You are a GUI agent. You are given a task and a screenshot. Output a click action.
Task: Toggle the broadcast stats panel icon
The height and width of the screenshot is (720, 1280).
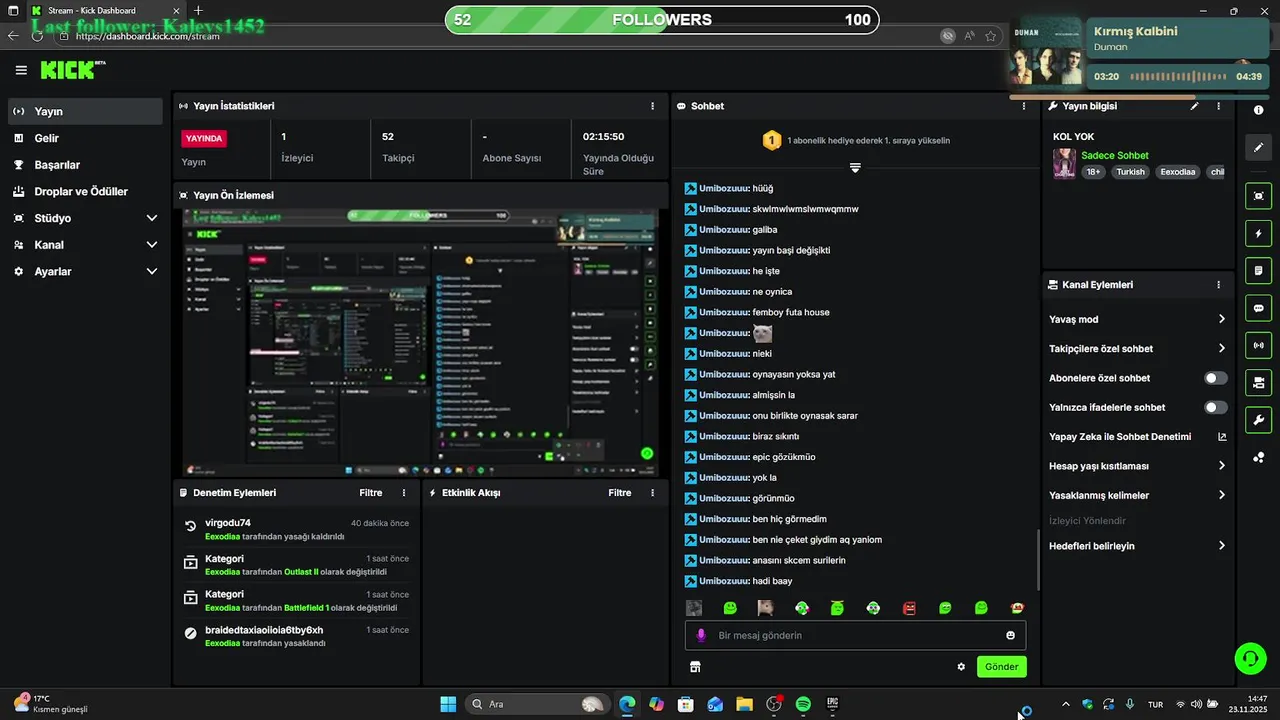(1259, 346)
